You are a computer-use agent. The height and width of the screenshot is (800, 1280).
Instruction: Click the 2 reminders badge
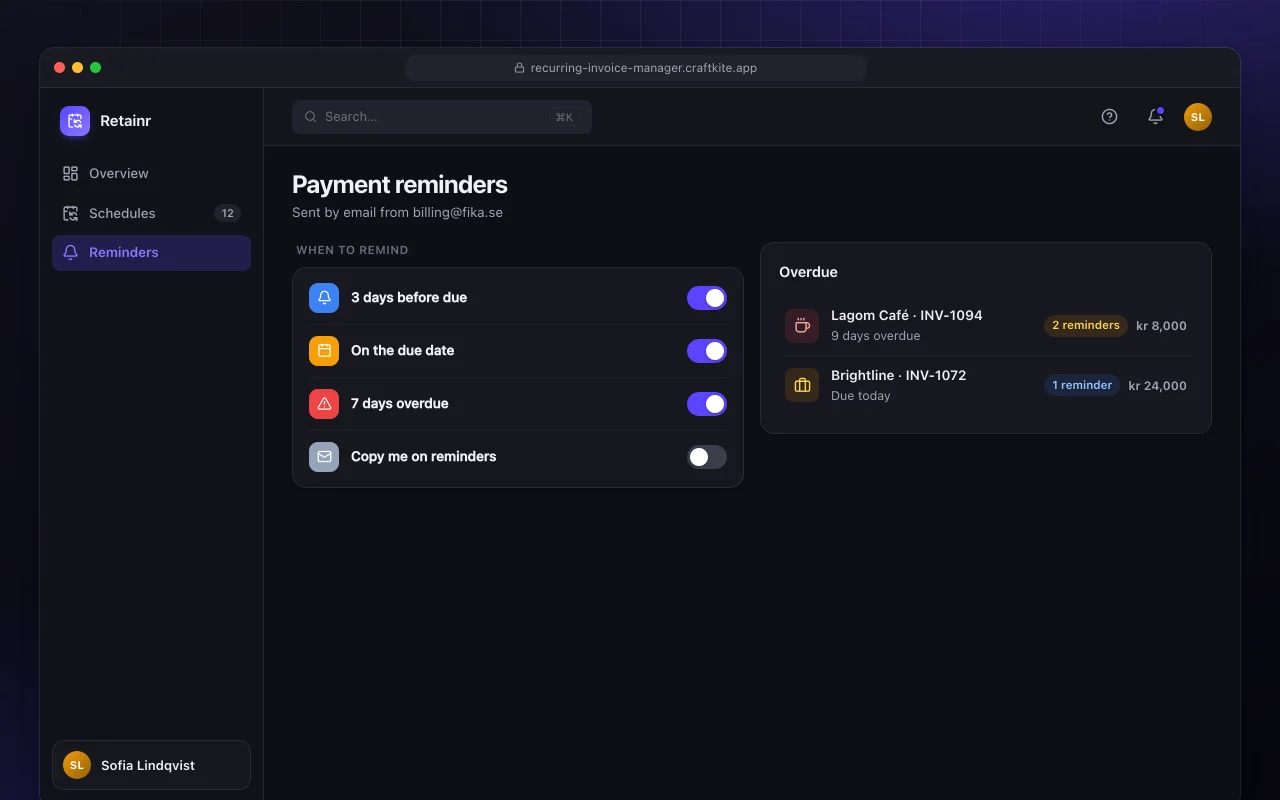1086,326
